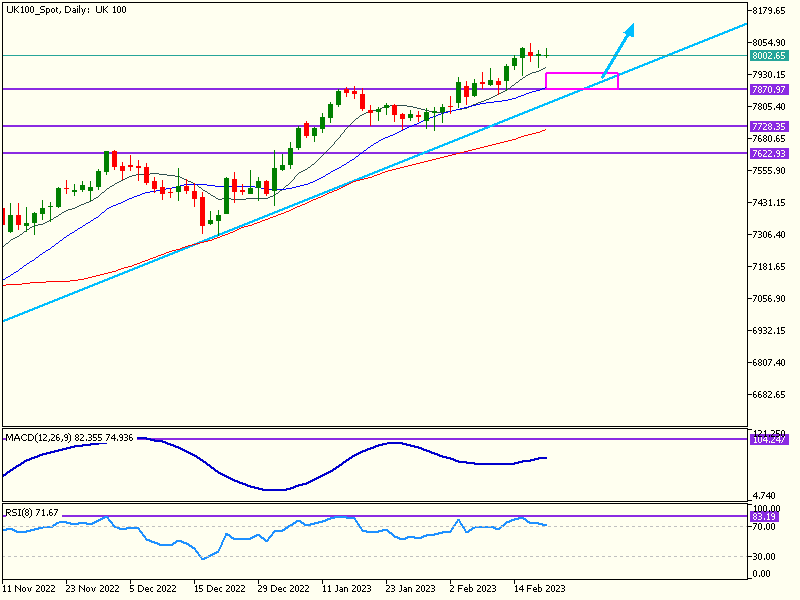Select the 7728.35 level price tag
This screenshot has height=600, width=800.
(768, 127)
